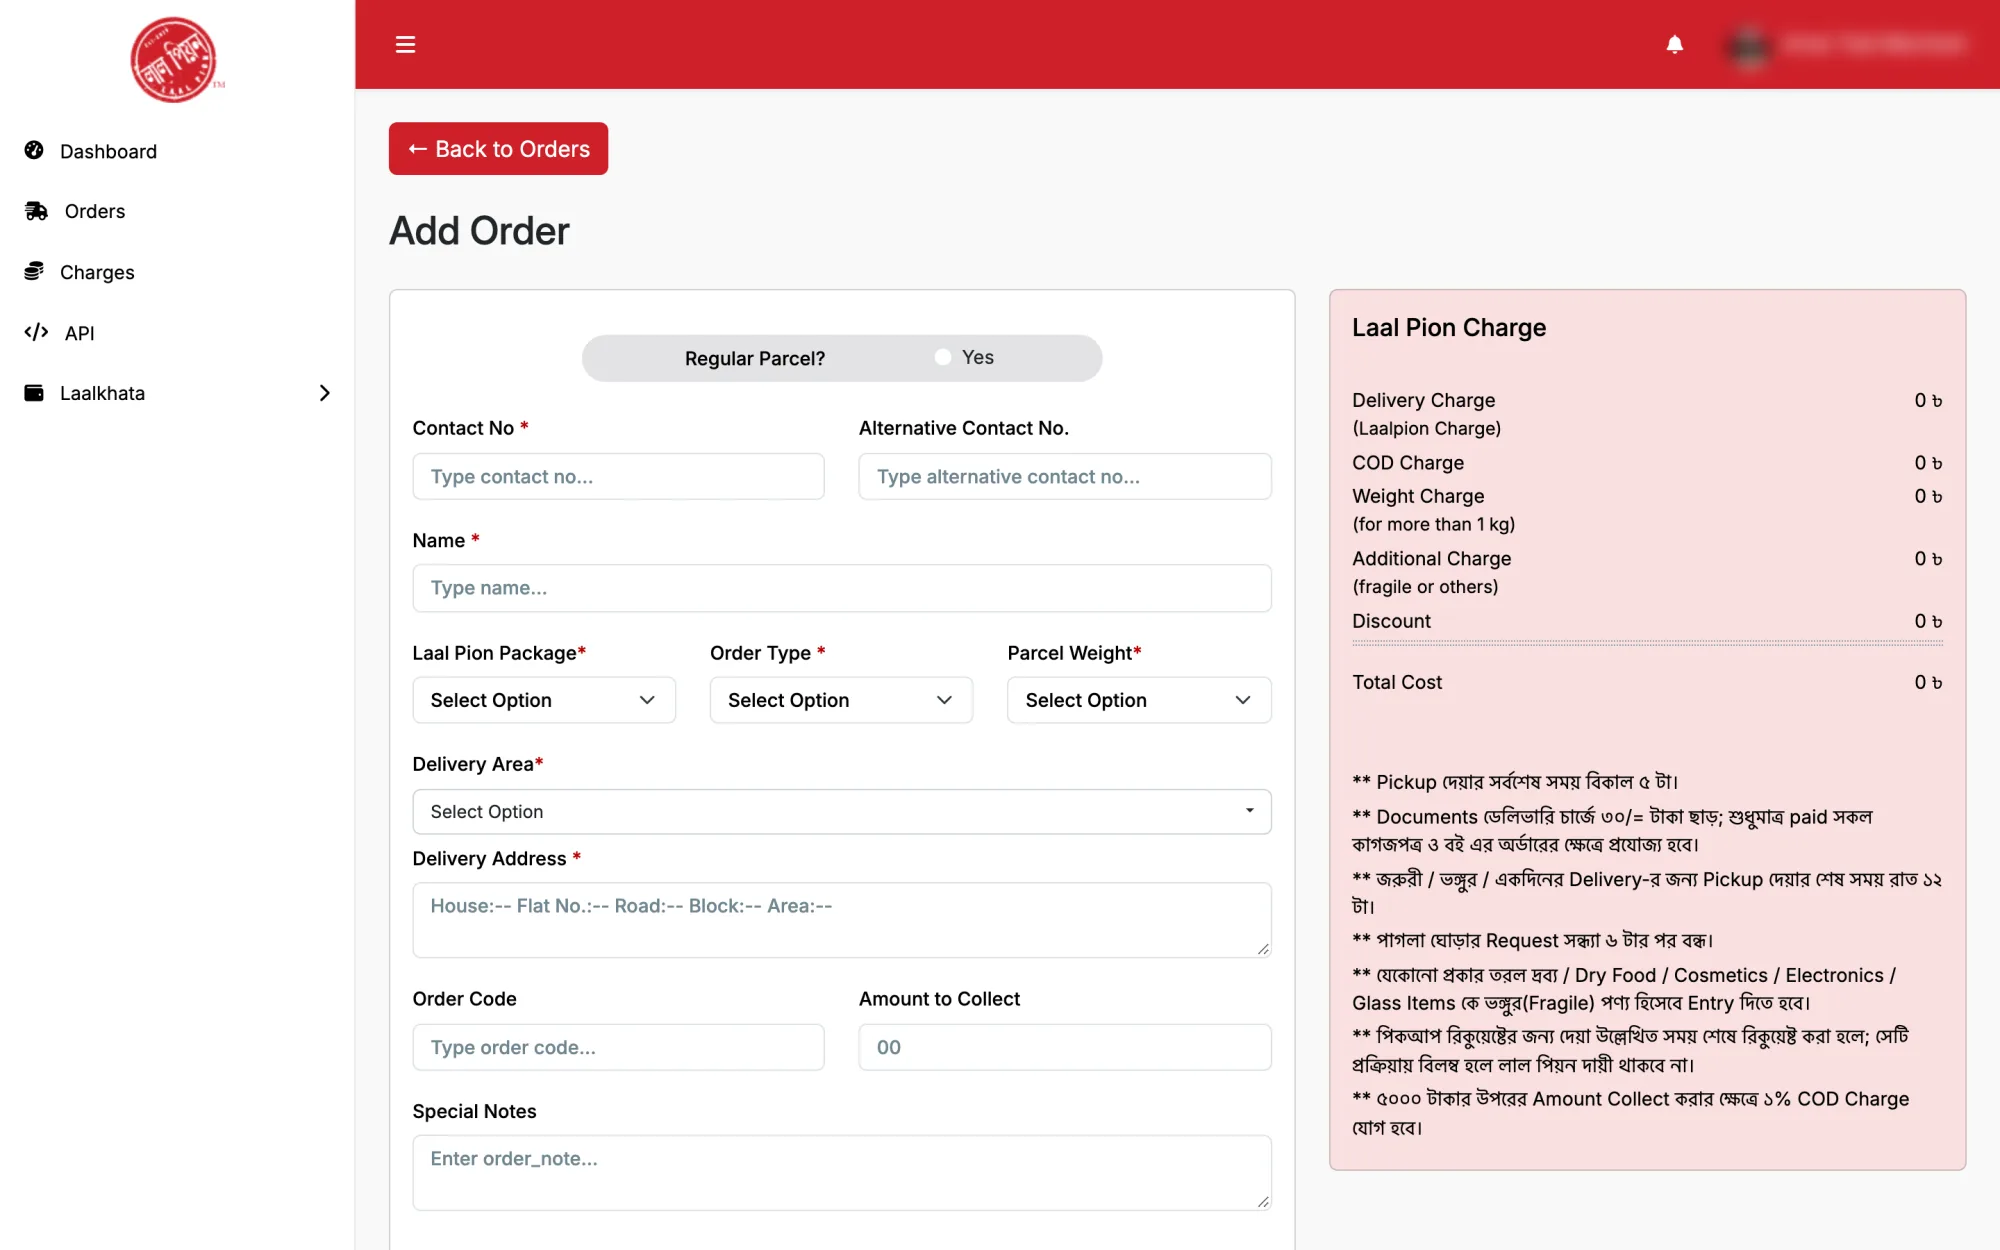This screenshot has width=2000, height=1250.
Task: Click the Total Cost label
Action: [x=1397, y=682]
